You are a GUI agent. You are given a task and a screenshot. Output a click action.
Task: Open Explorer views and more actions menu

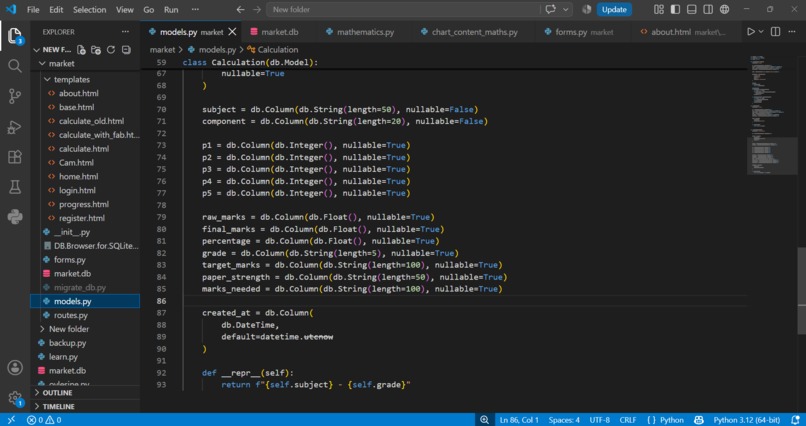point(125,32)
